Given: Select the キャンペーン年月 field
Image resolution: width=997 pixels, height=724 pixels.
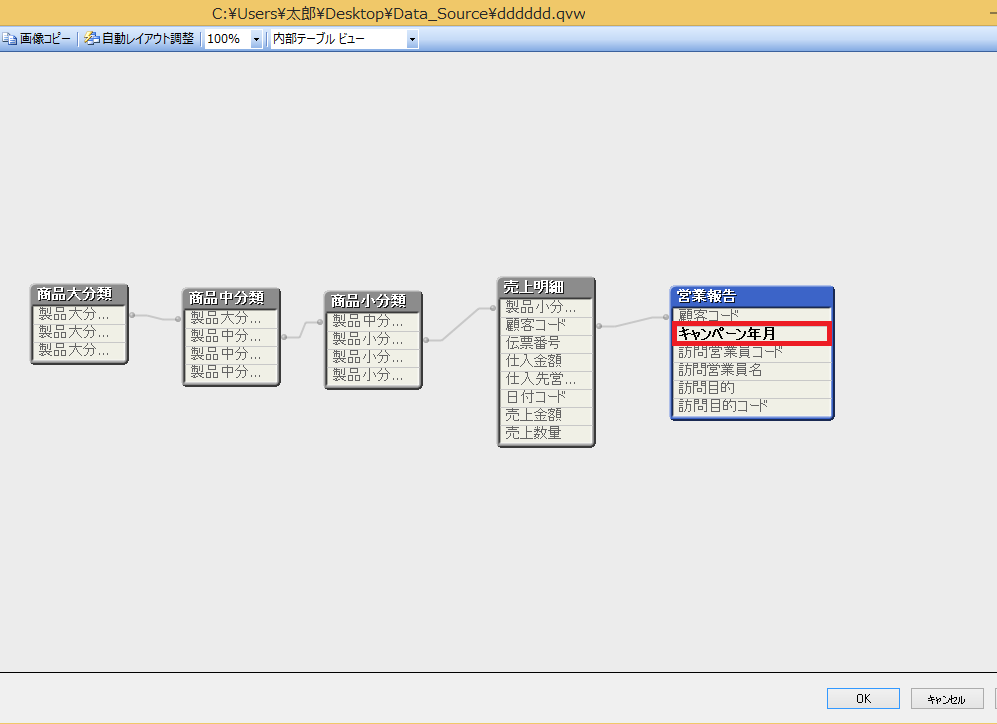Looking at the screenshot, I should (x=752, y=334).
